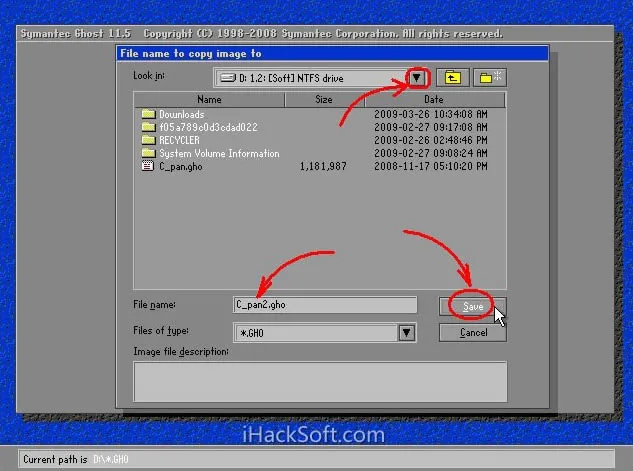The image size is (633, 471).
Task: Focus the Image file description text area
Action: click(x=320, y=381)
